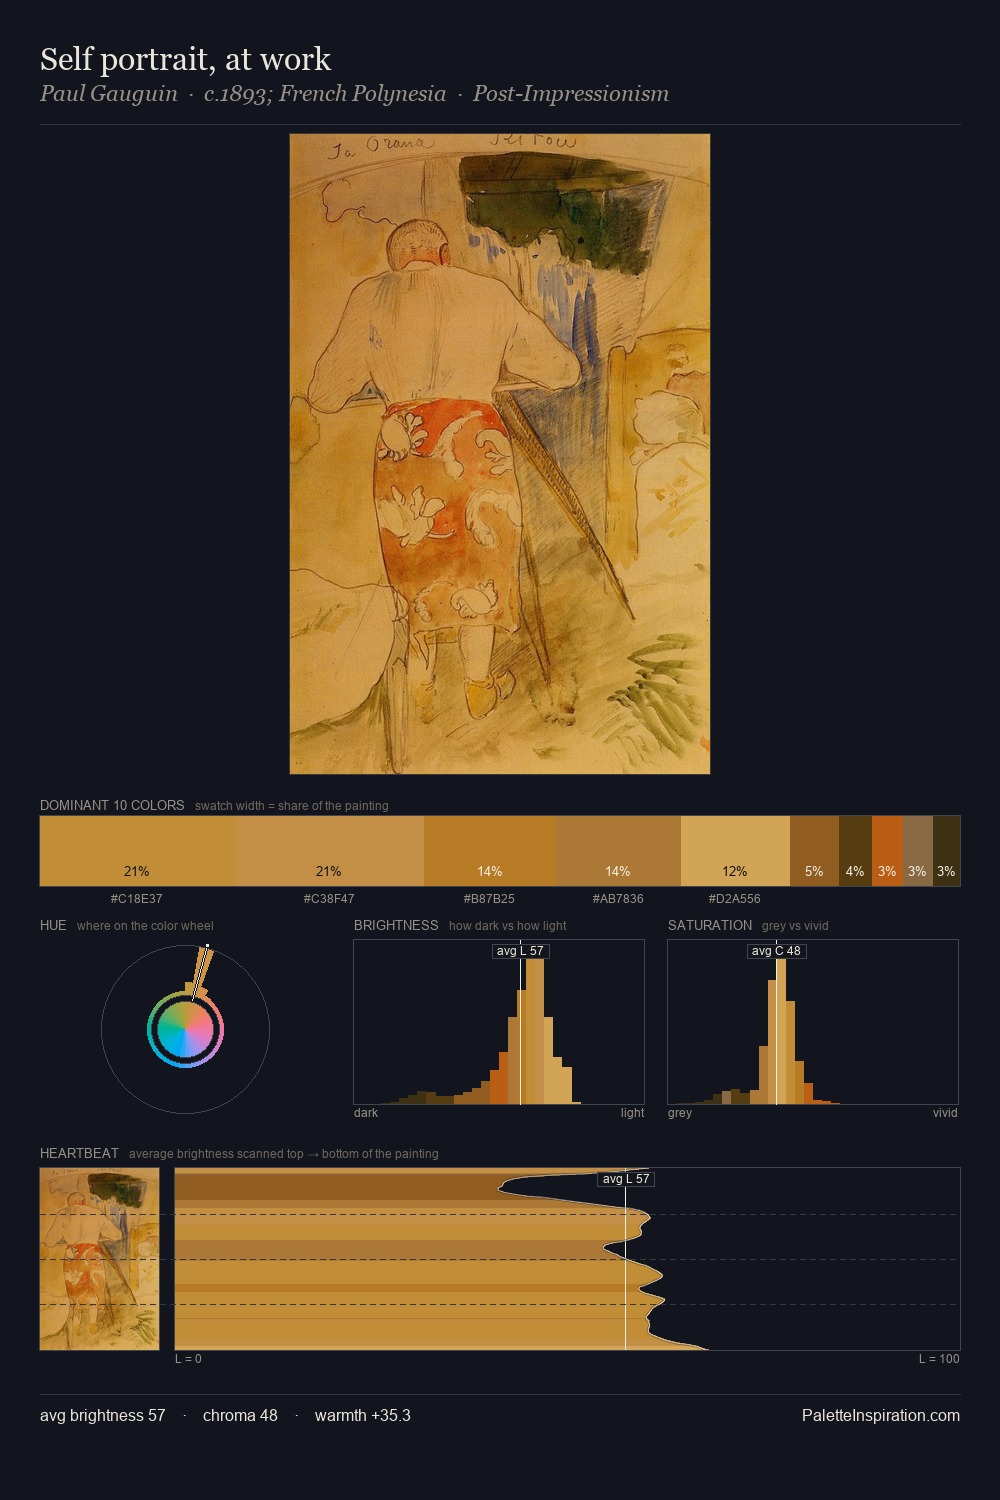This screenshot has height=1500, width=1000.
Task: Click the 'DOMINANT 10 COLORS' heading
Action: pyautogui.click(x=112, y=805)
